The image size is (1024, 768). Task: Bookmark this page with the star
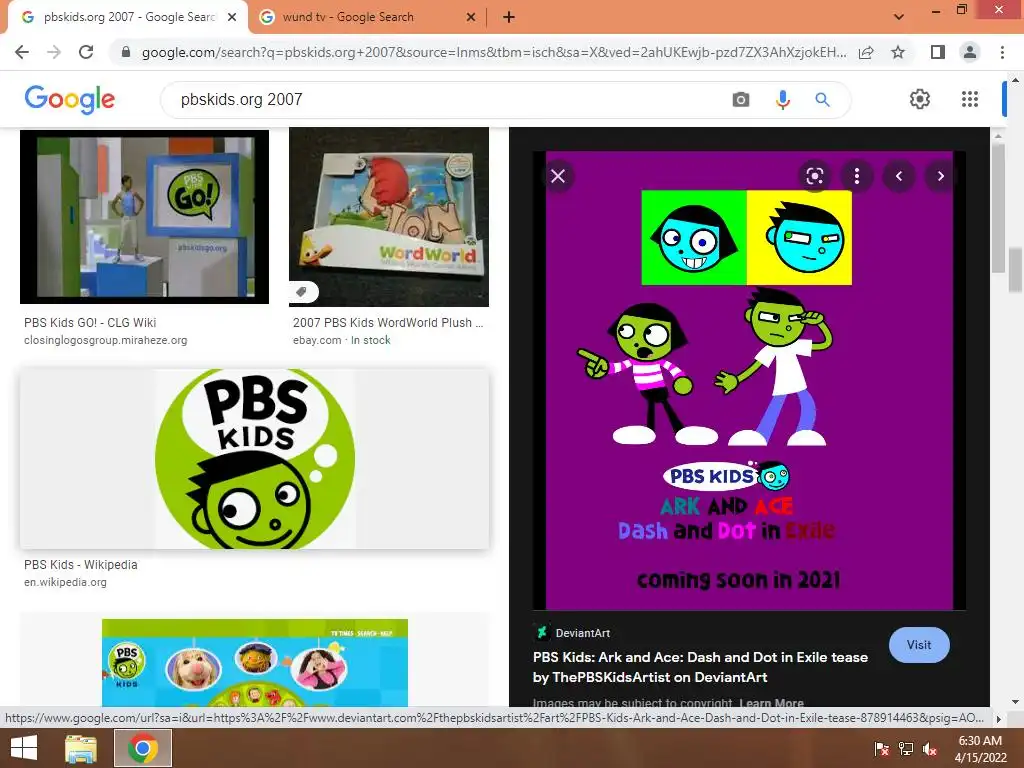pos(898,52)
